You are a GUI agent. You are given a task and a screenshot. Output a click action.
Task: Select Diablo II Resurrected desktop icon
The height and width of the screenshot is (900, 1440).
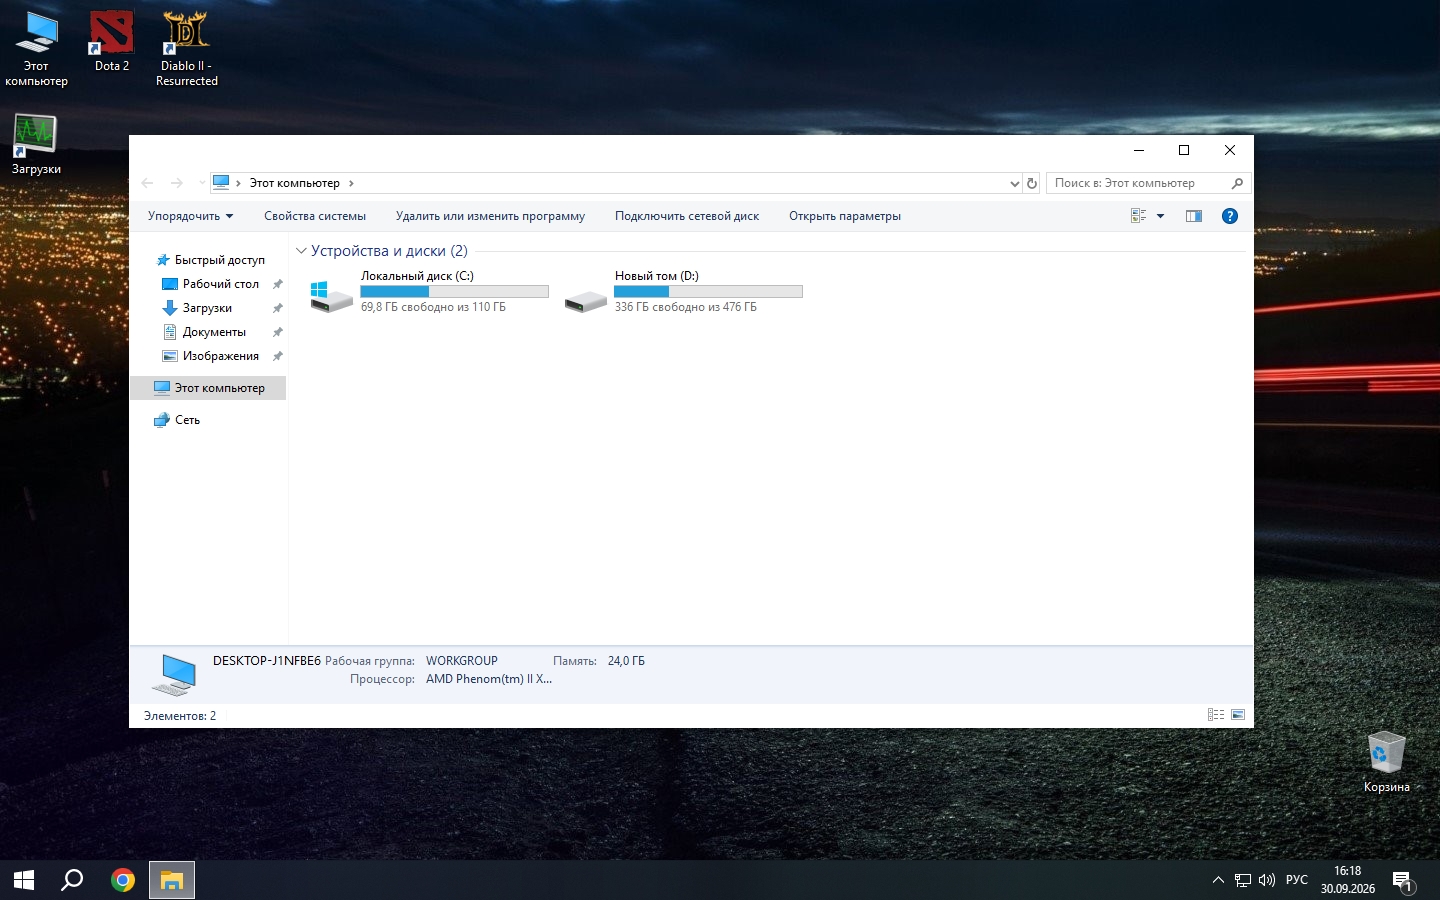click(187, 48)
